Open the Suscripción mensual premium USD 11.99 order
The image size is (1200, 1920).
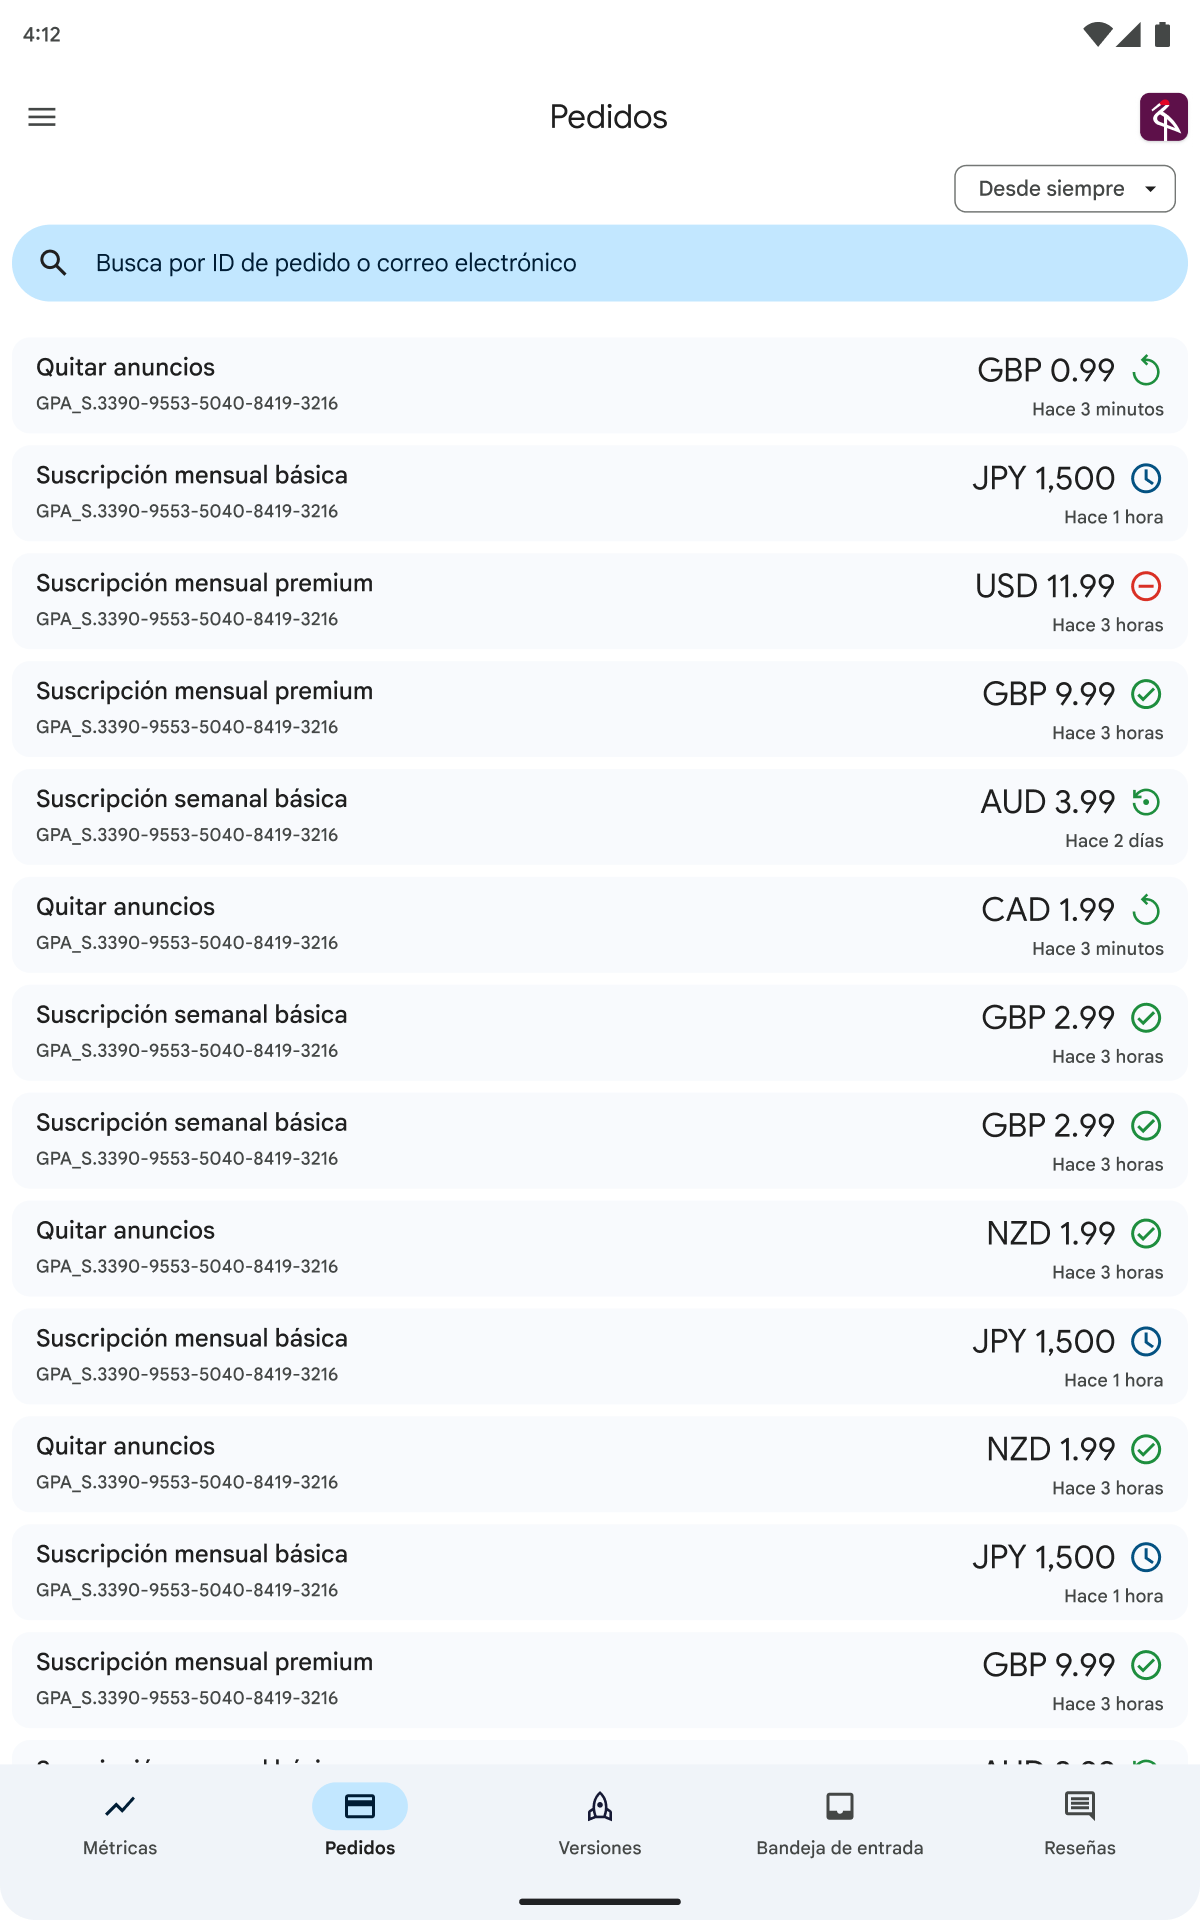coord(600,602)
